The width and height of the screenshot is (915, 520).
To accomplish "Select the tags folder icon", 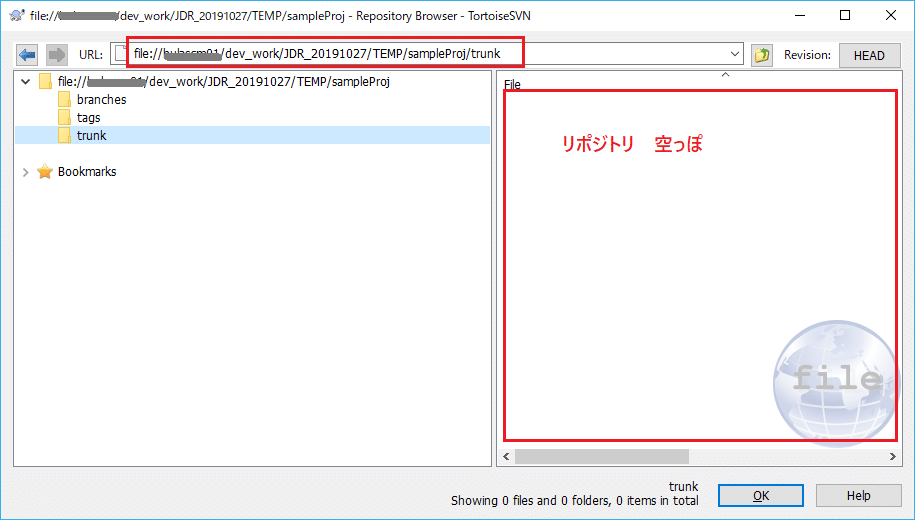I will pyautogui.click(x=64, y=118).
